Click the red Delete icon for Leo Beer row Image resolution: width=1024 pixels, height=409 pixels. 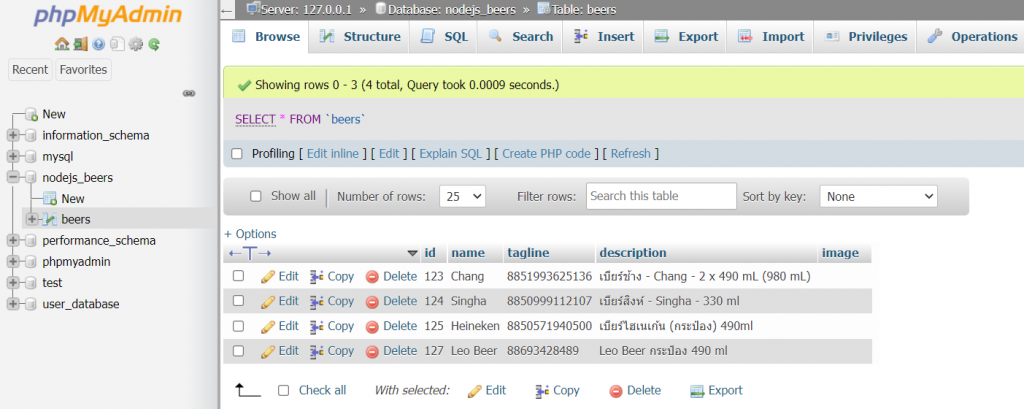coord(372,352)
